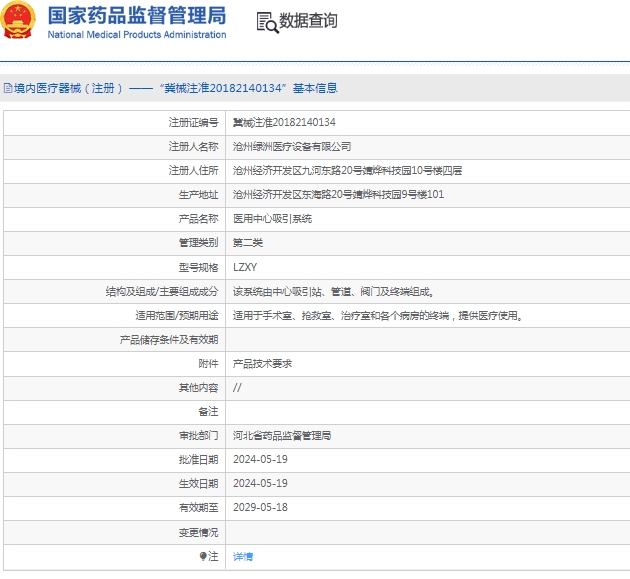The width and height of the screenshot is (630, 579).
Task: Select approval department 河北省药品监督管理局
Action: coord(282,436)
